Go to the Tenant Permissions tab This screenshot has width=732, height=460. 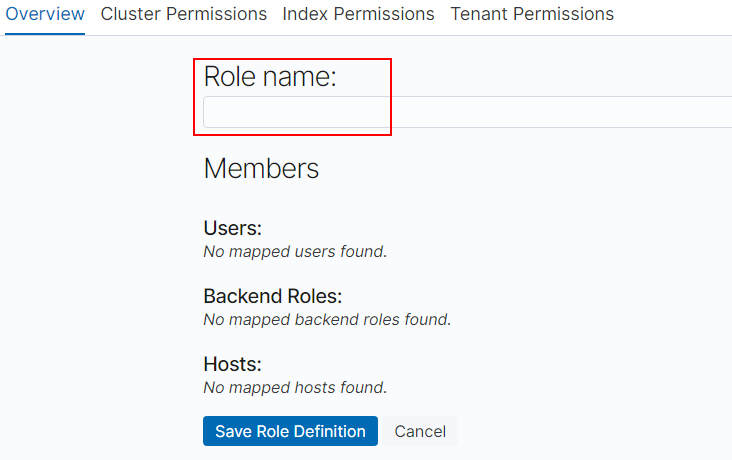pyautogui.click(x=532, y=14)
